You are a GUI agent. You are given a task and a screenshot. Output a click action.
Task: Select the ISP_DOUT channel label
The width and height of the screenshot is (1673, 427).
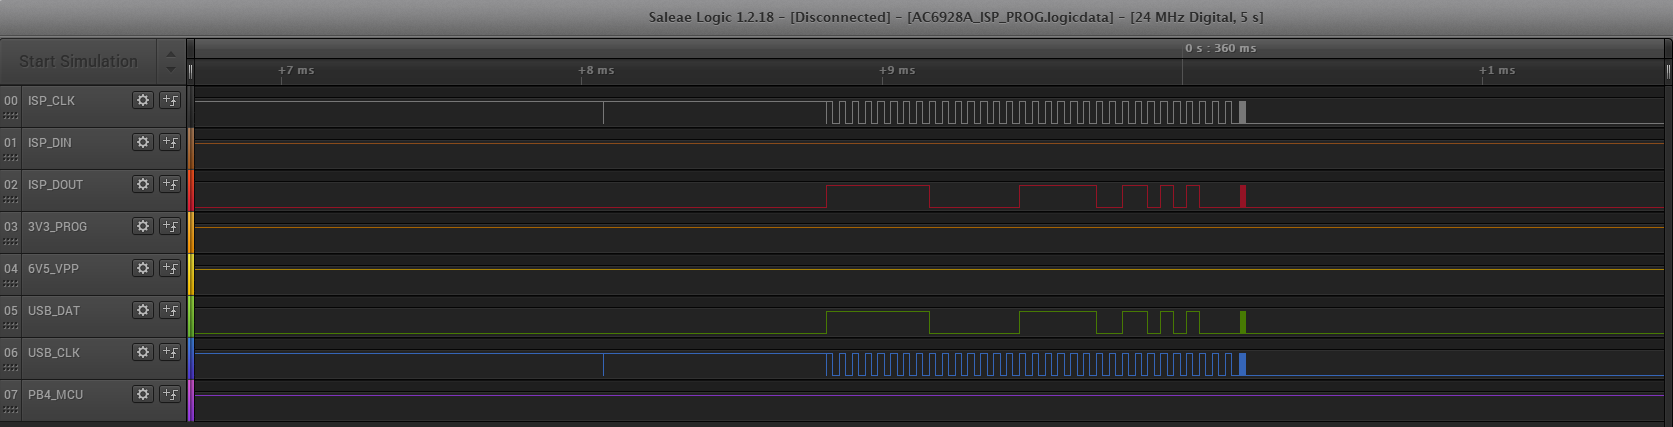(x=55, y=185)
